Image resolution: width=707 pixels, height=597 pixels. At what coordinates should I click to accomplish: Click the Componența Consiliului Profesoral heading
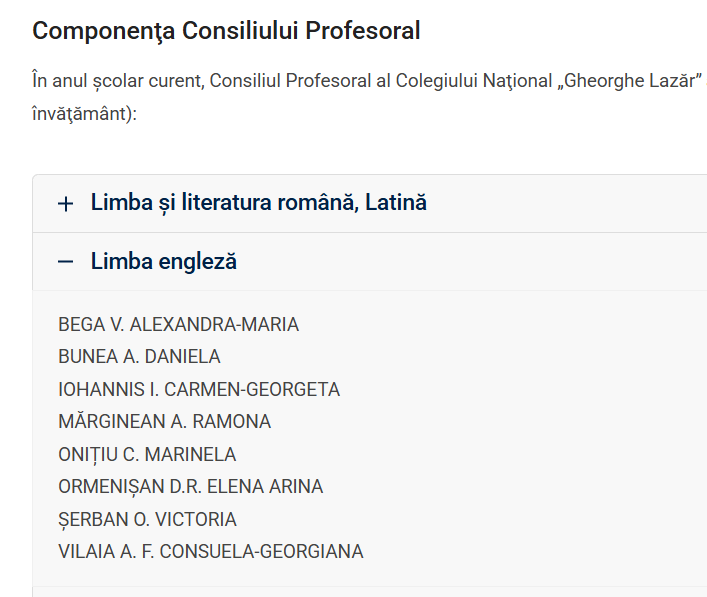[226, 31]
